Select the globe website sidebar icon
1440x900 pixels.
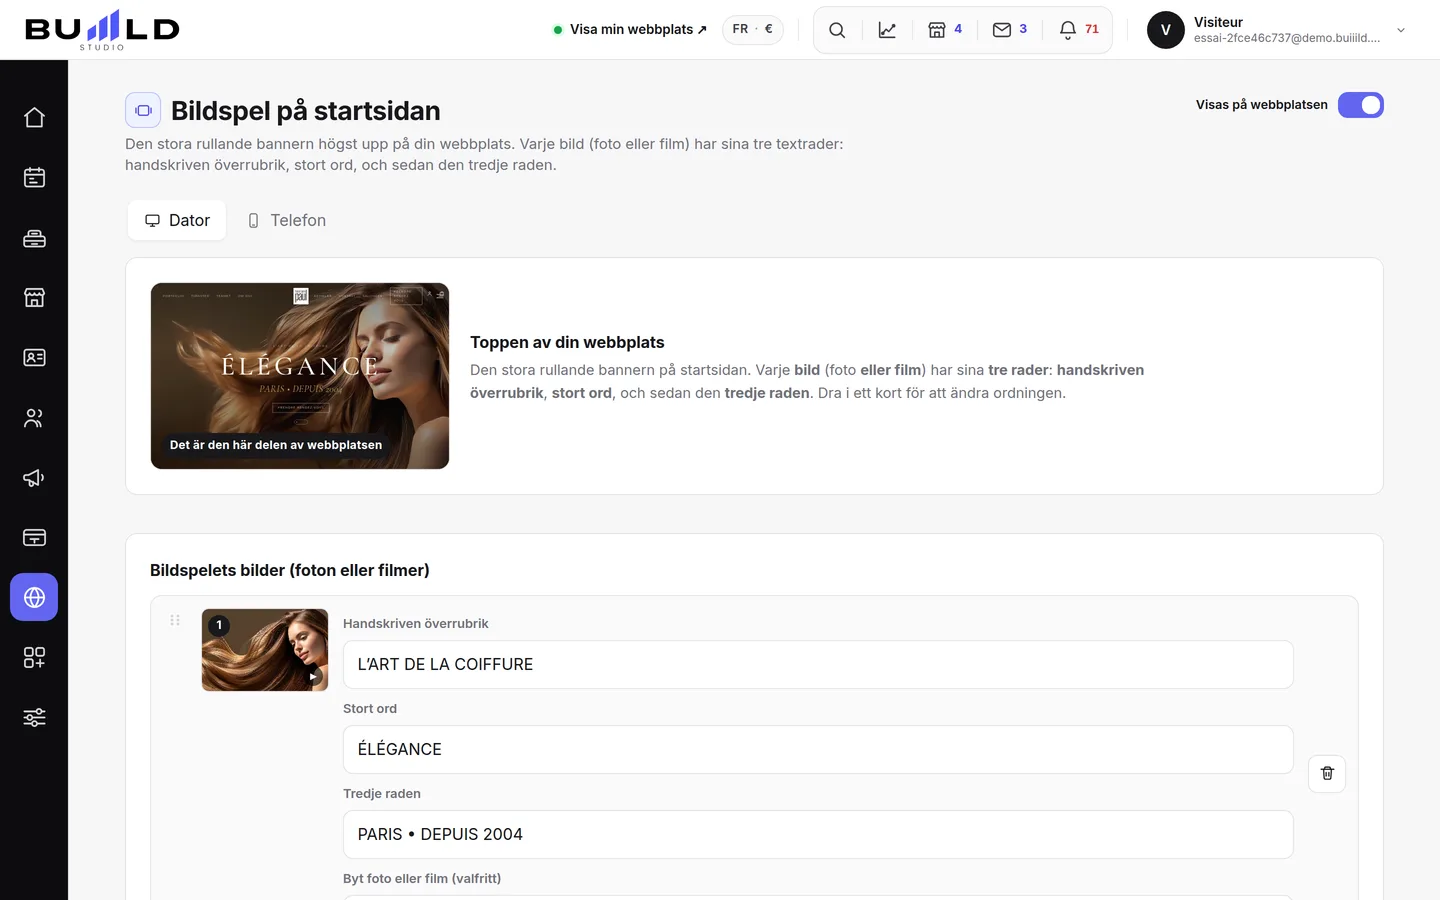(34, 597)
